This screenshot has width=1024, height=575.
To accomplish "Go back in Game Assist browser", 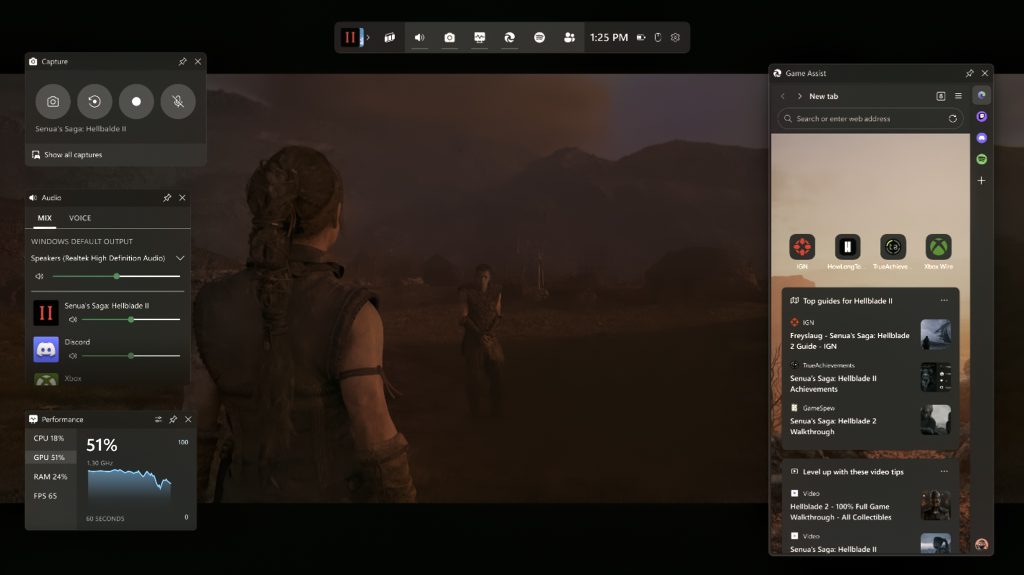I will point(783,96).
